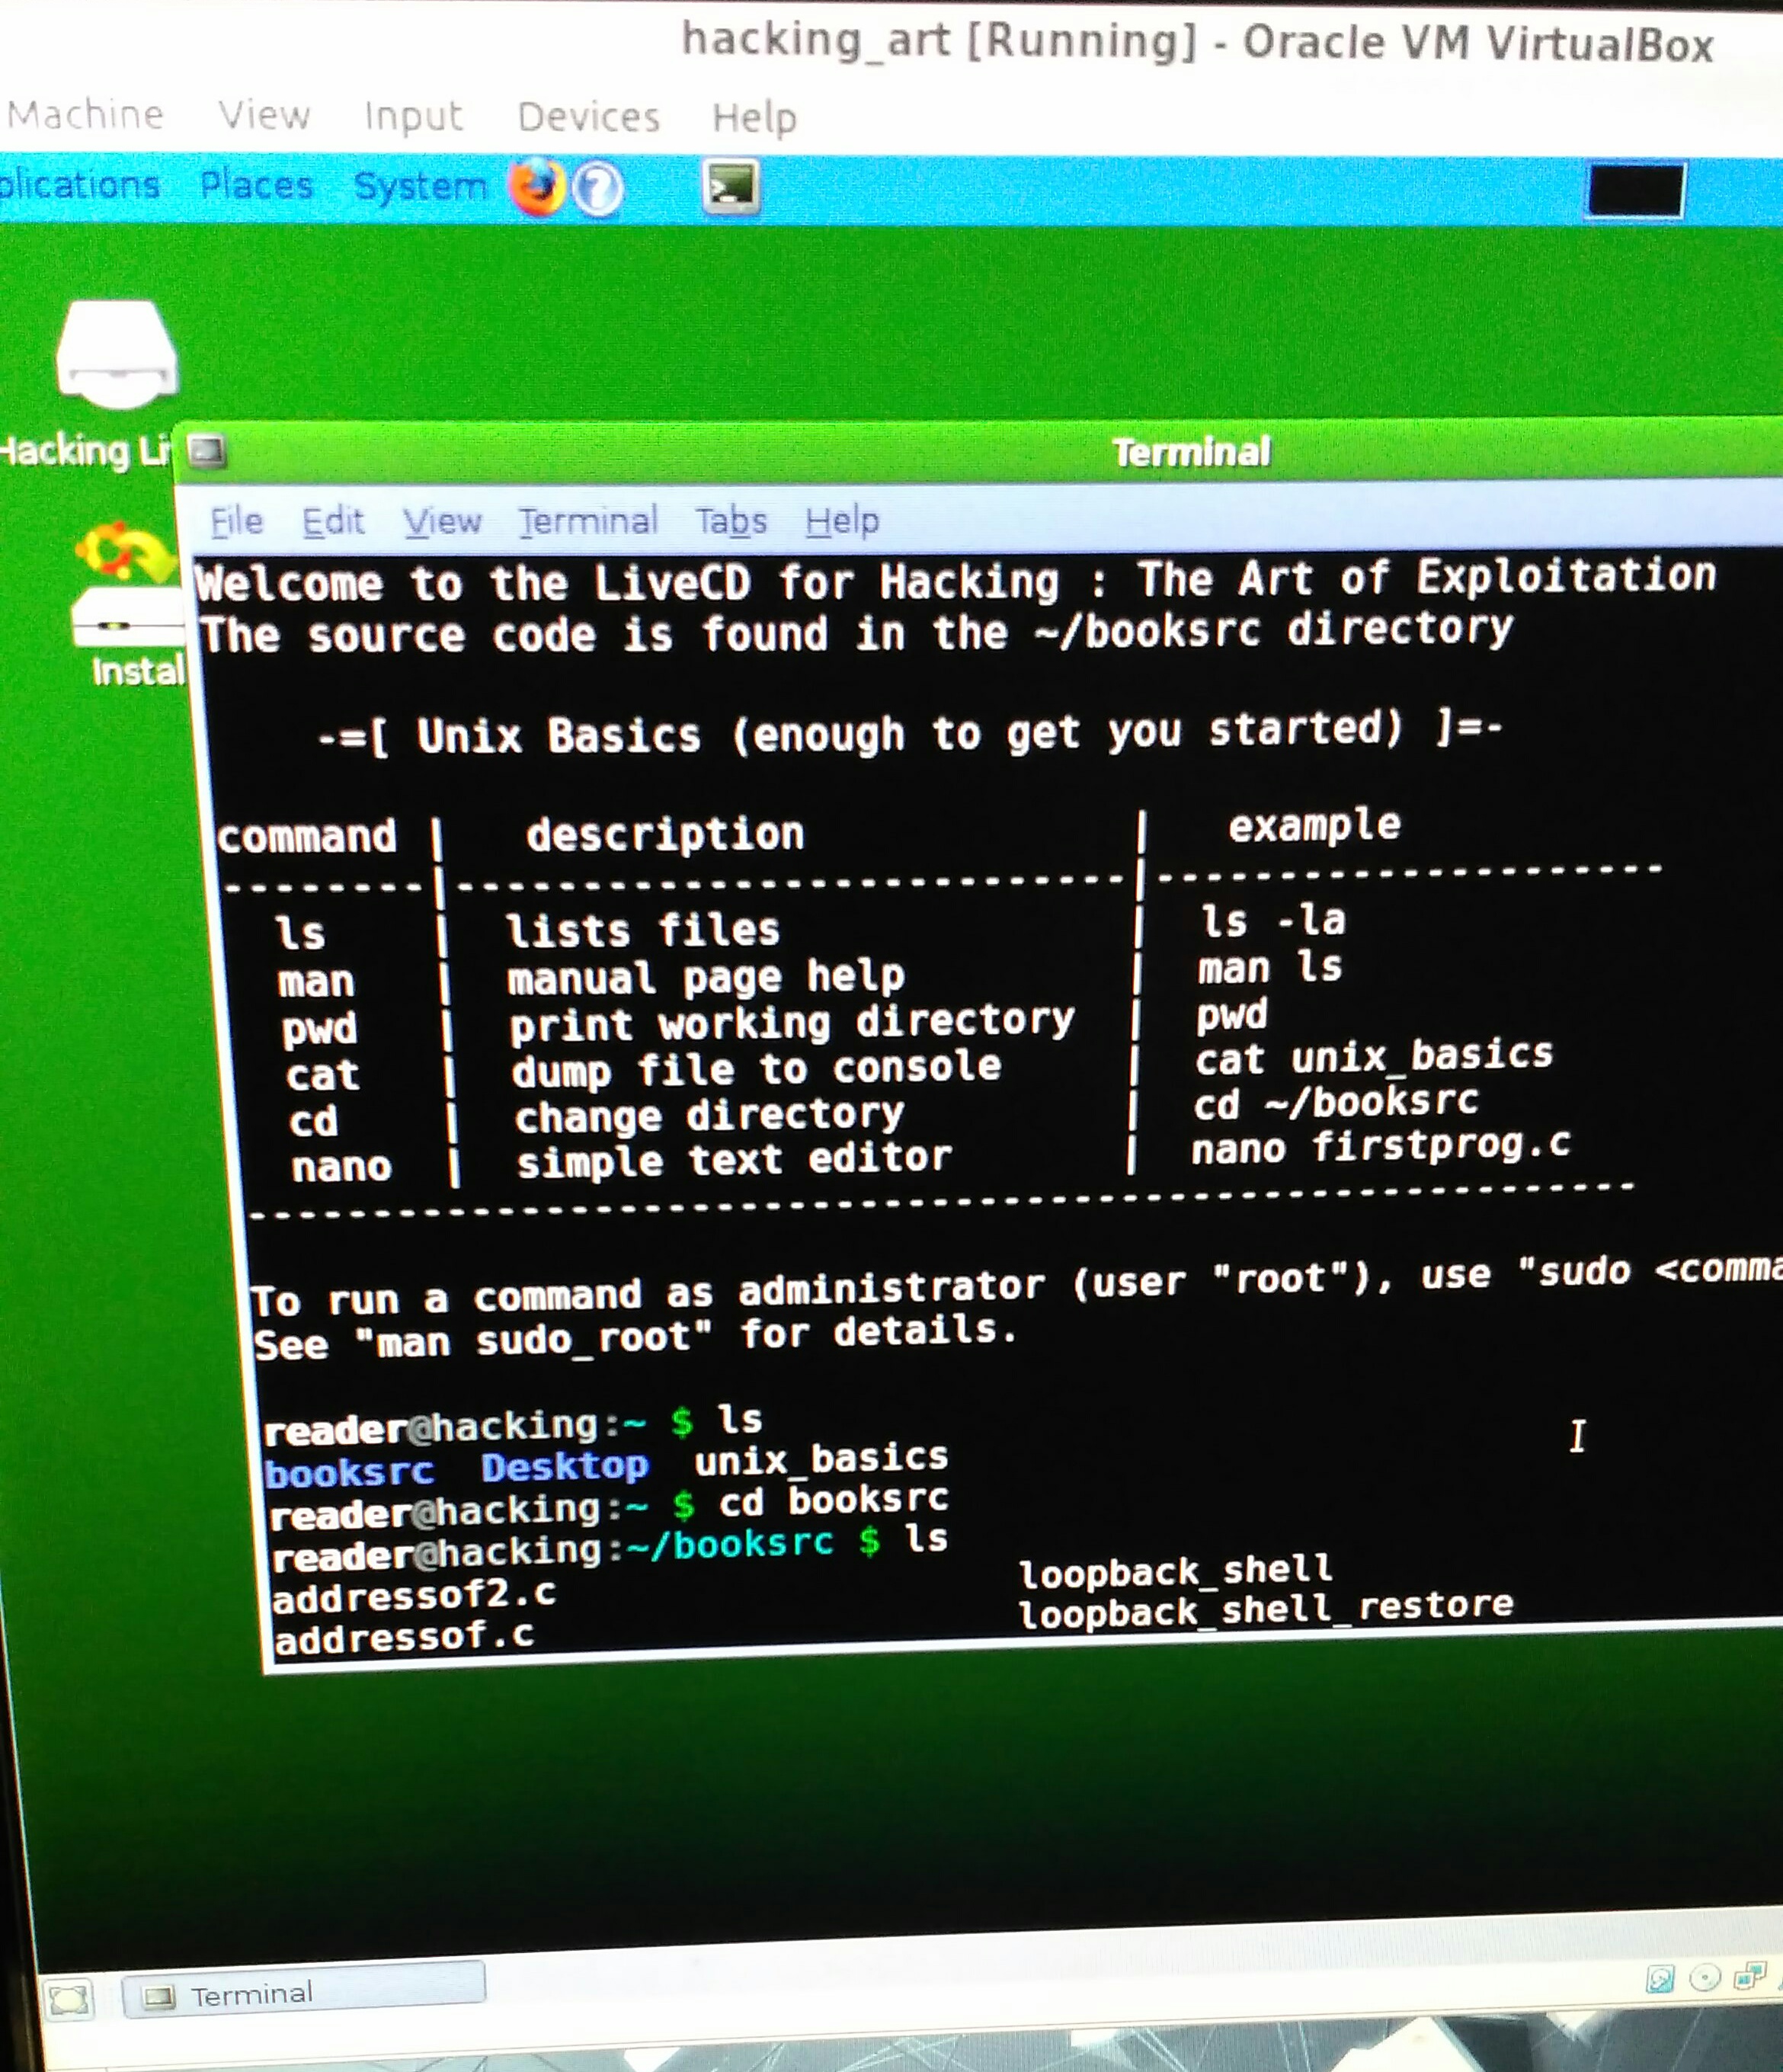Open the VirtualBox View menu
Image resolution: width=1783 pixels, height=2072 pixels.
point(264,115)
